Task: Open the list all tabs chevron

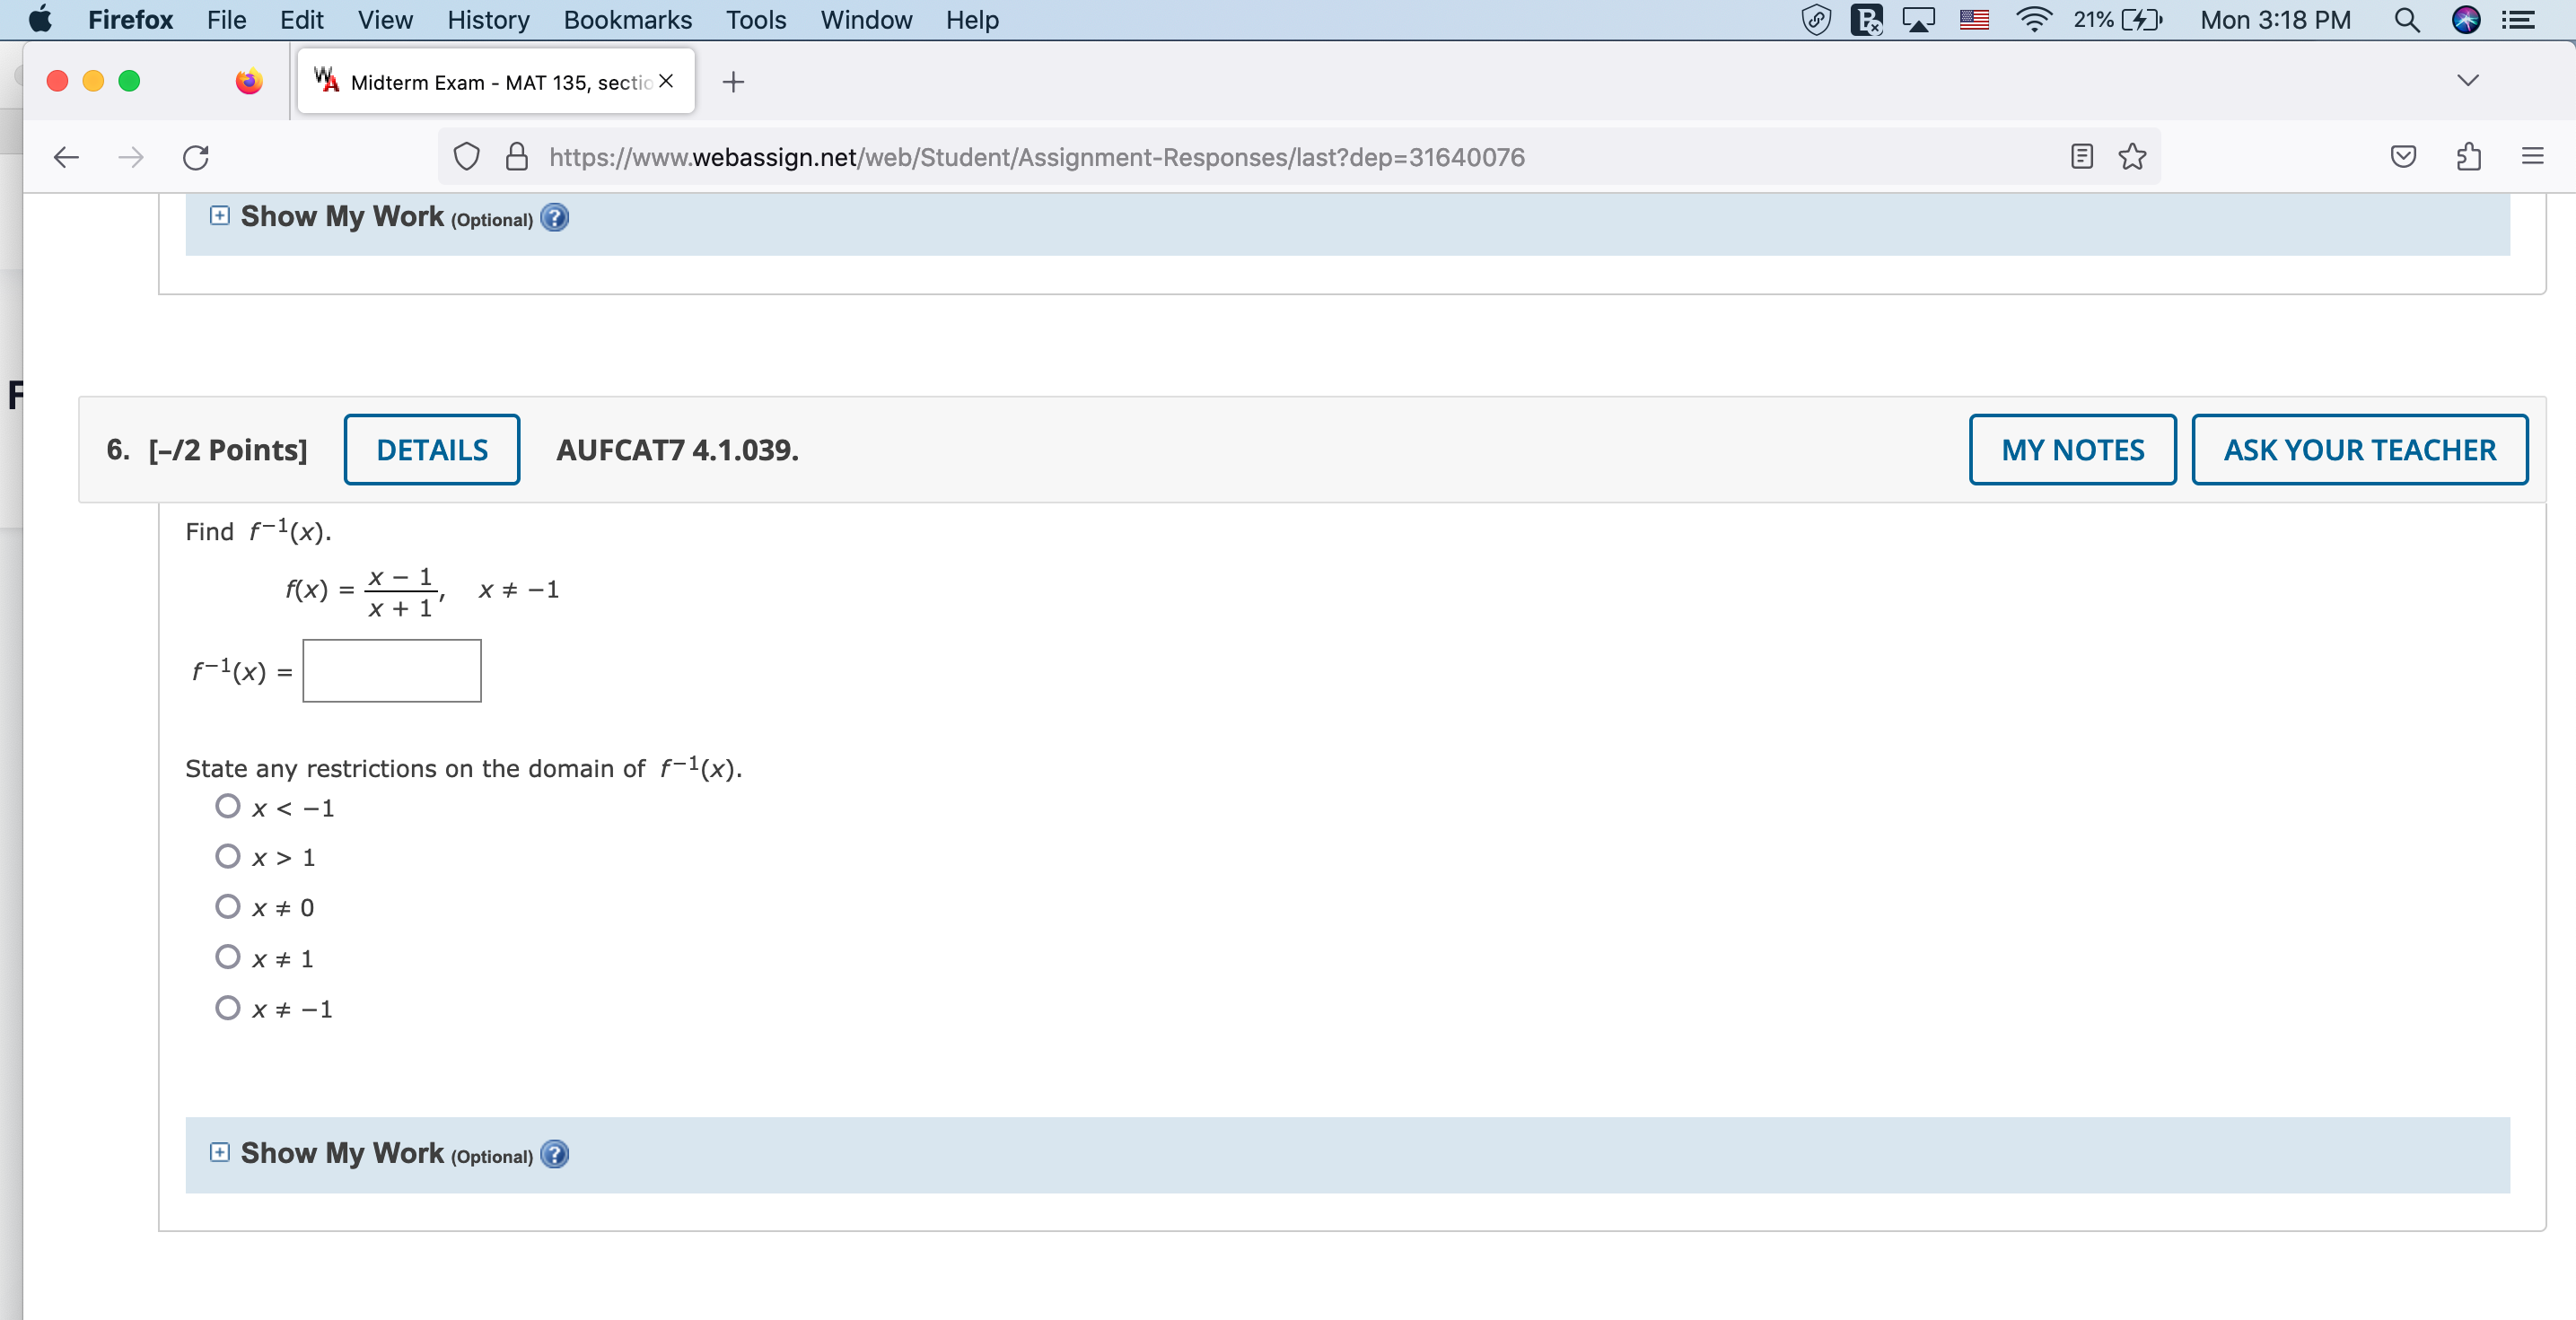Action: pos(2467,81)
